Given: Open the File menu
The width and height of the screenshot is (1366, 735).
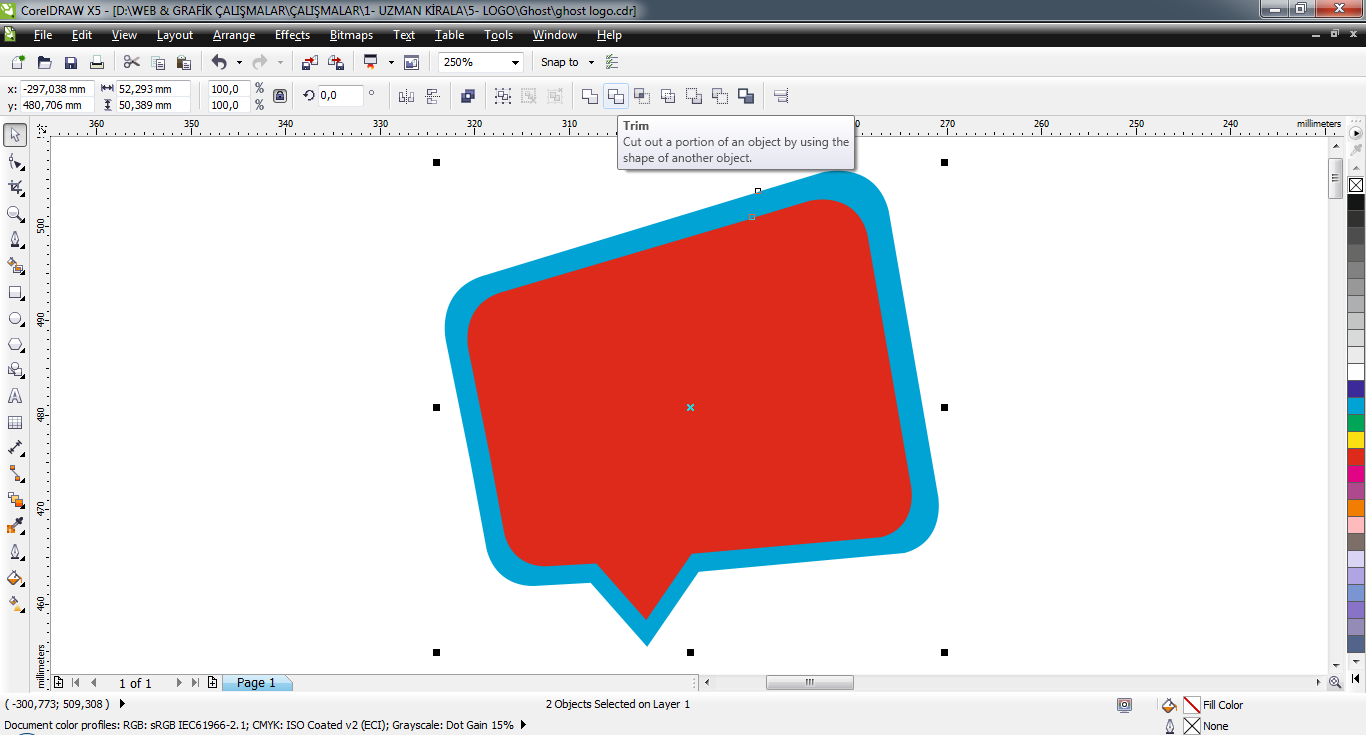Looking at the screenshot, I should point(43,35).
